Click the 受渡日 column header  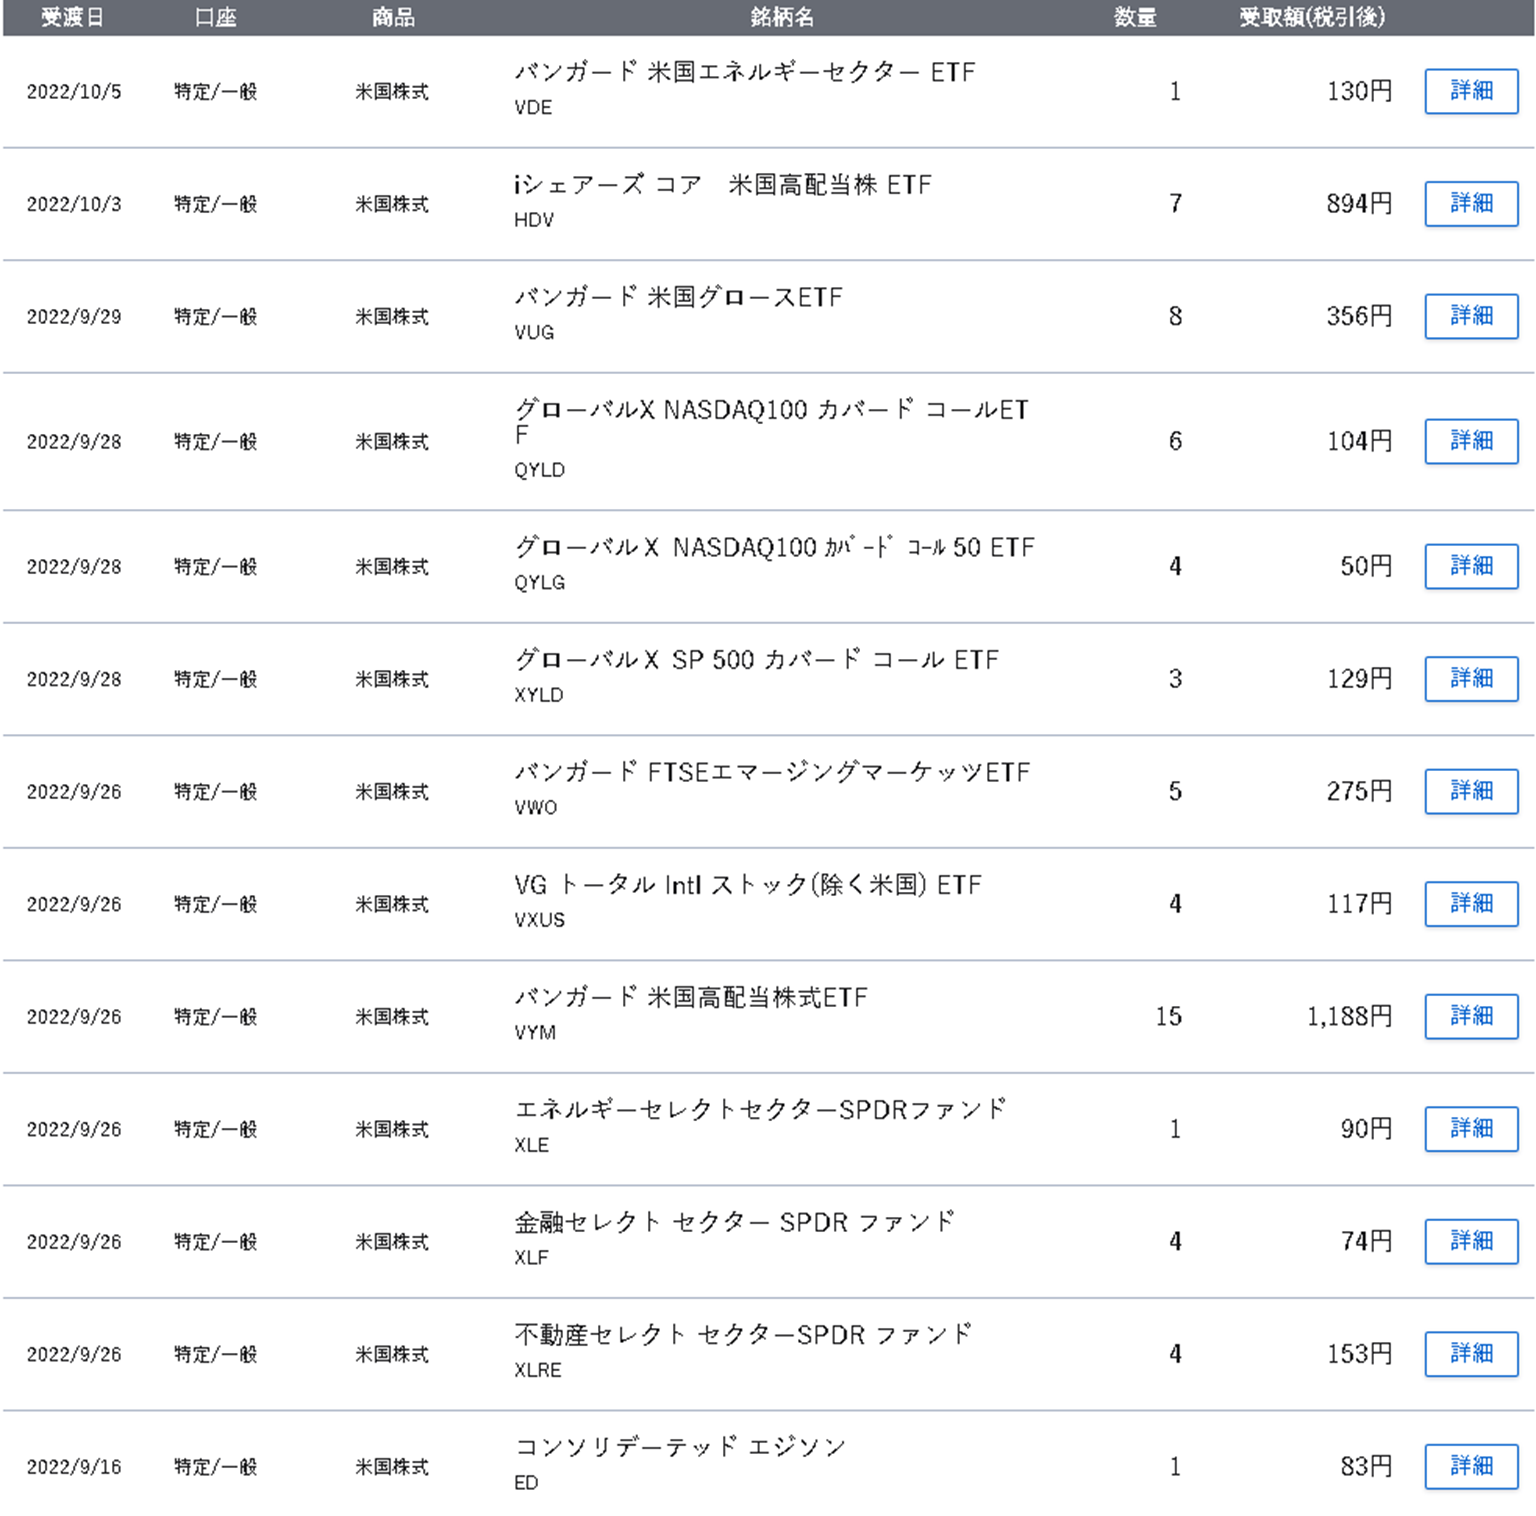point(72,17)
